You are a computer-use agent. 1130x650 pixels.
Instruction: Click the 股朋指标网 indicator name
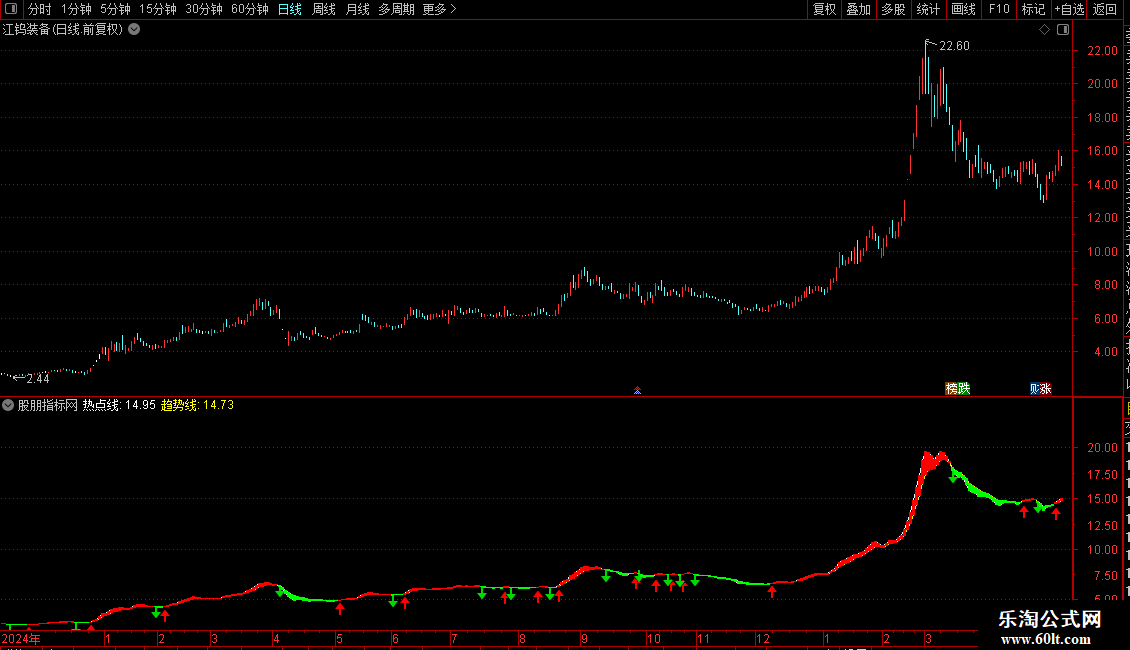click(x=48, y=405)
